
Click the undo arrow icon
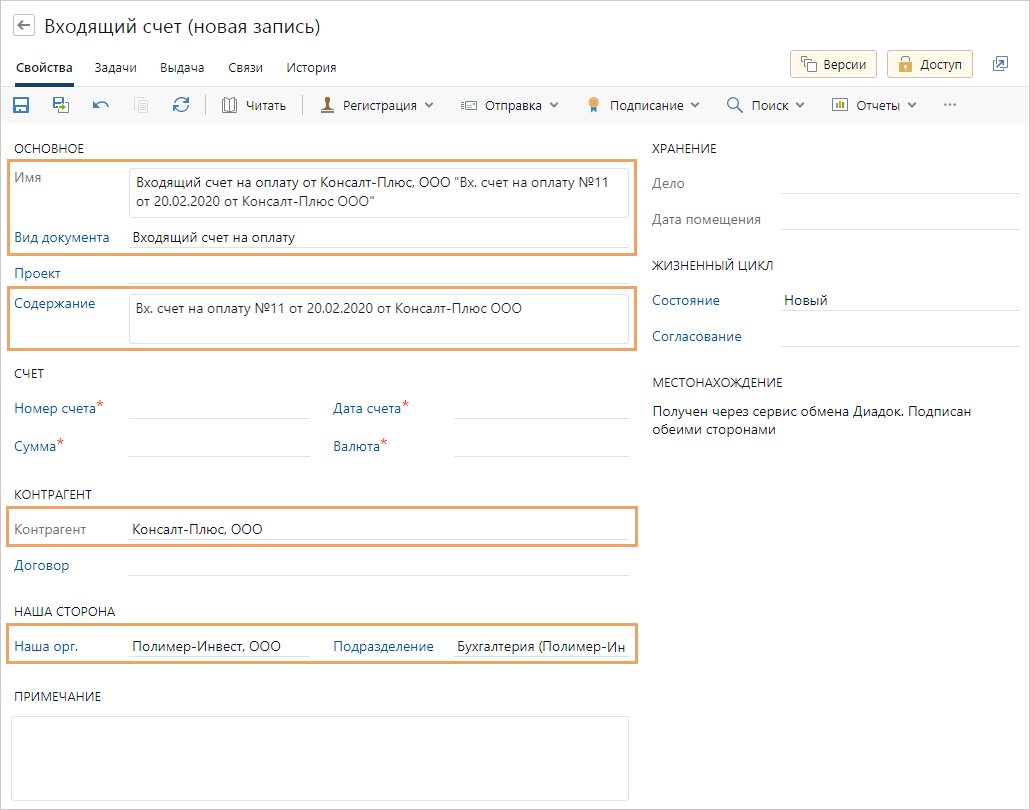coord(101,105)
